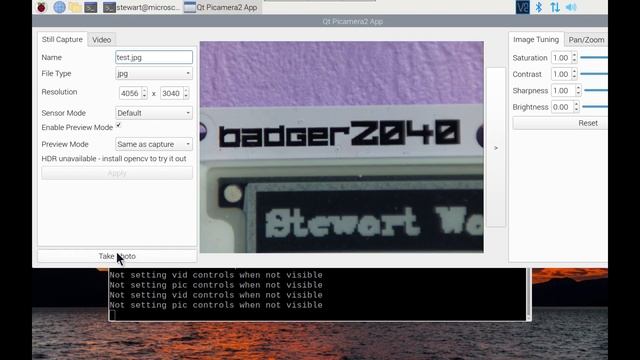Open the network connections tray icon
The image size is (640, 360).
(555, 7)
